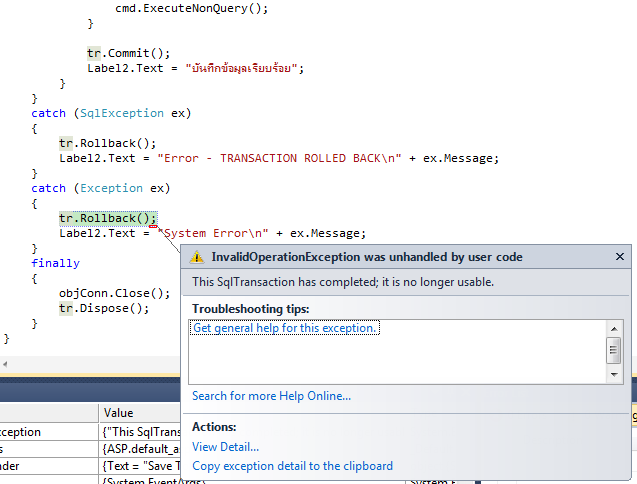Click 'catch (Exception ex)' line
This screenshot has width=637, height=484.
100,189
